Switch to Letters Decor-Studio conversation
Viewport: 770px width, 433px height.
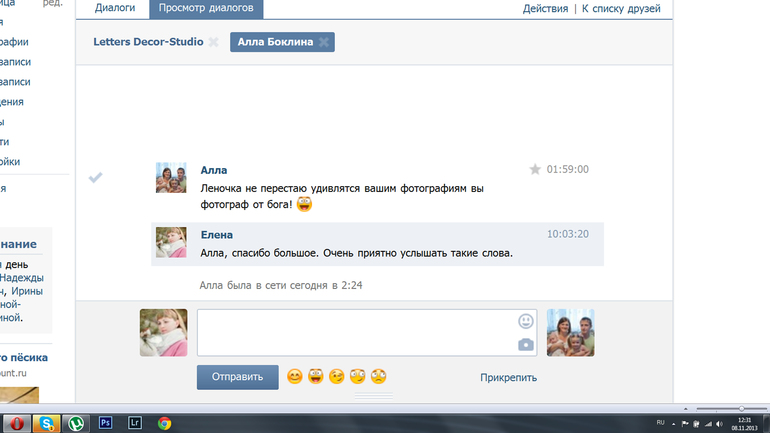148,42
